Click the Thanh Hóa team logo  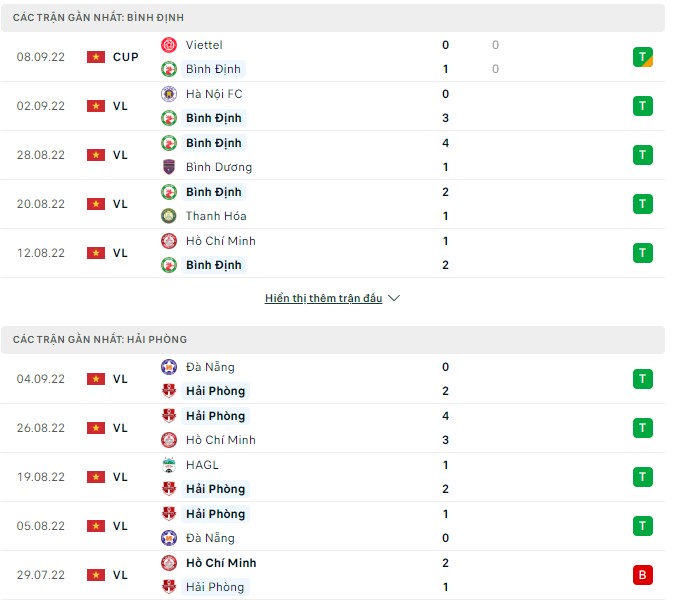coord(169,216)
